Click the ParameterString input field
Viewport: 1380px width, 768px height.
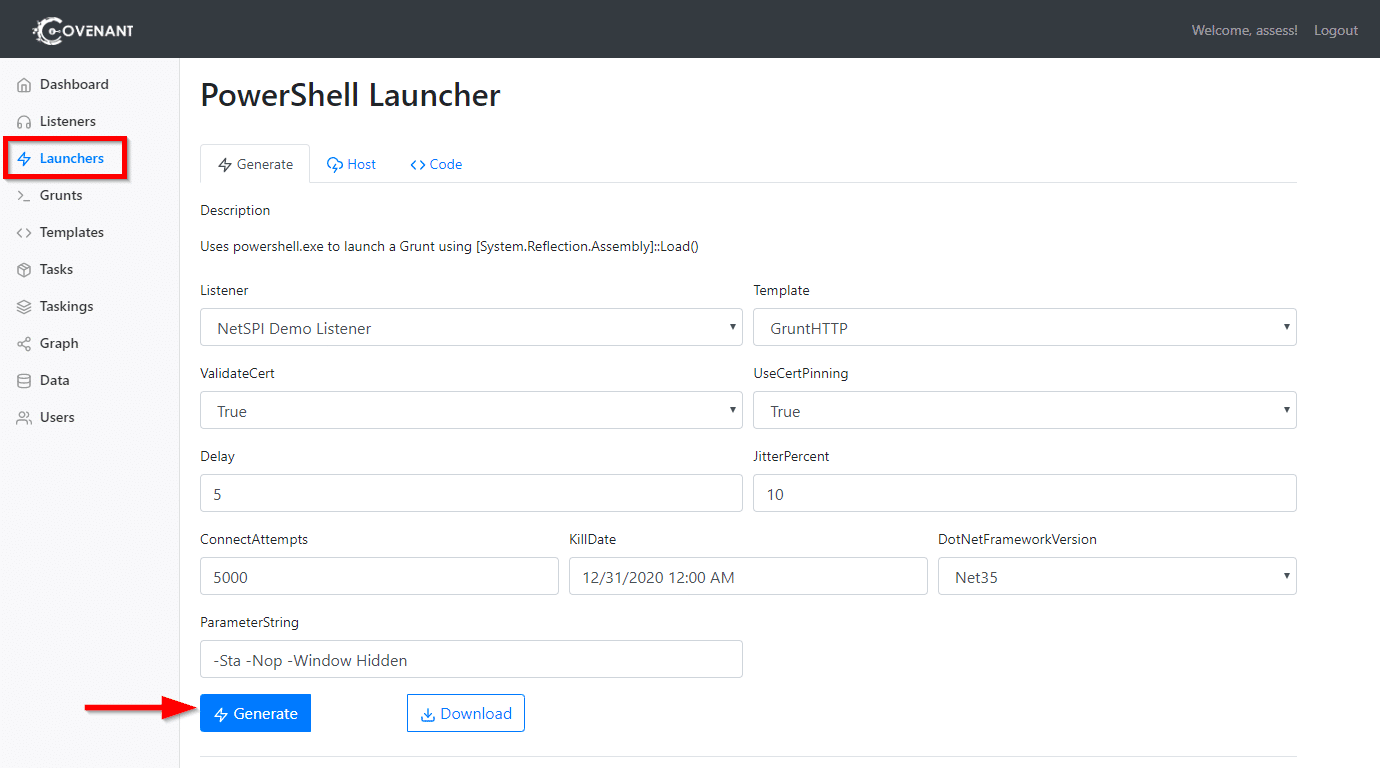pos(471,659)
